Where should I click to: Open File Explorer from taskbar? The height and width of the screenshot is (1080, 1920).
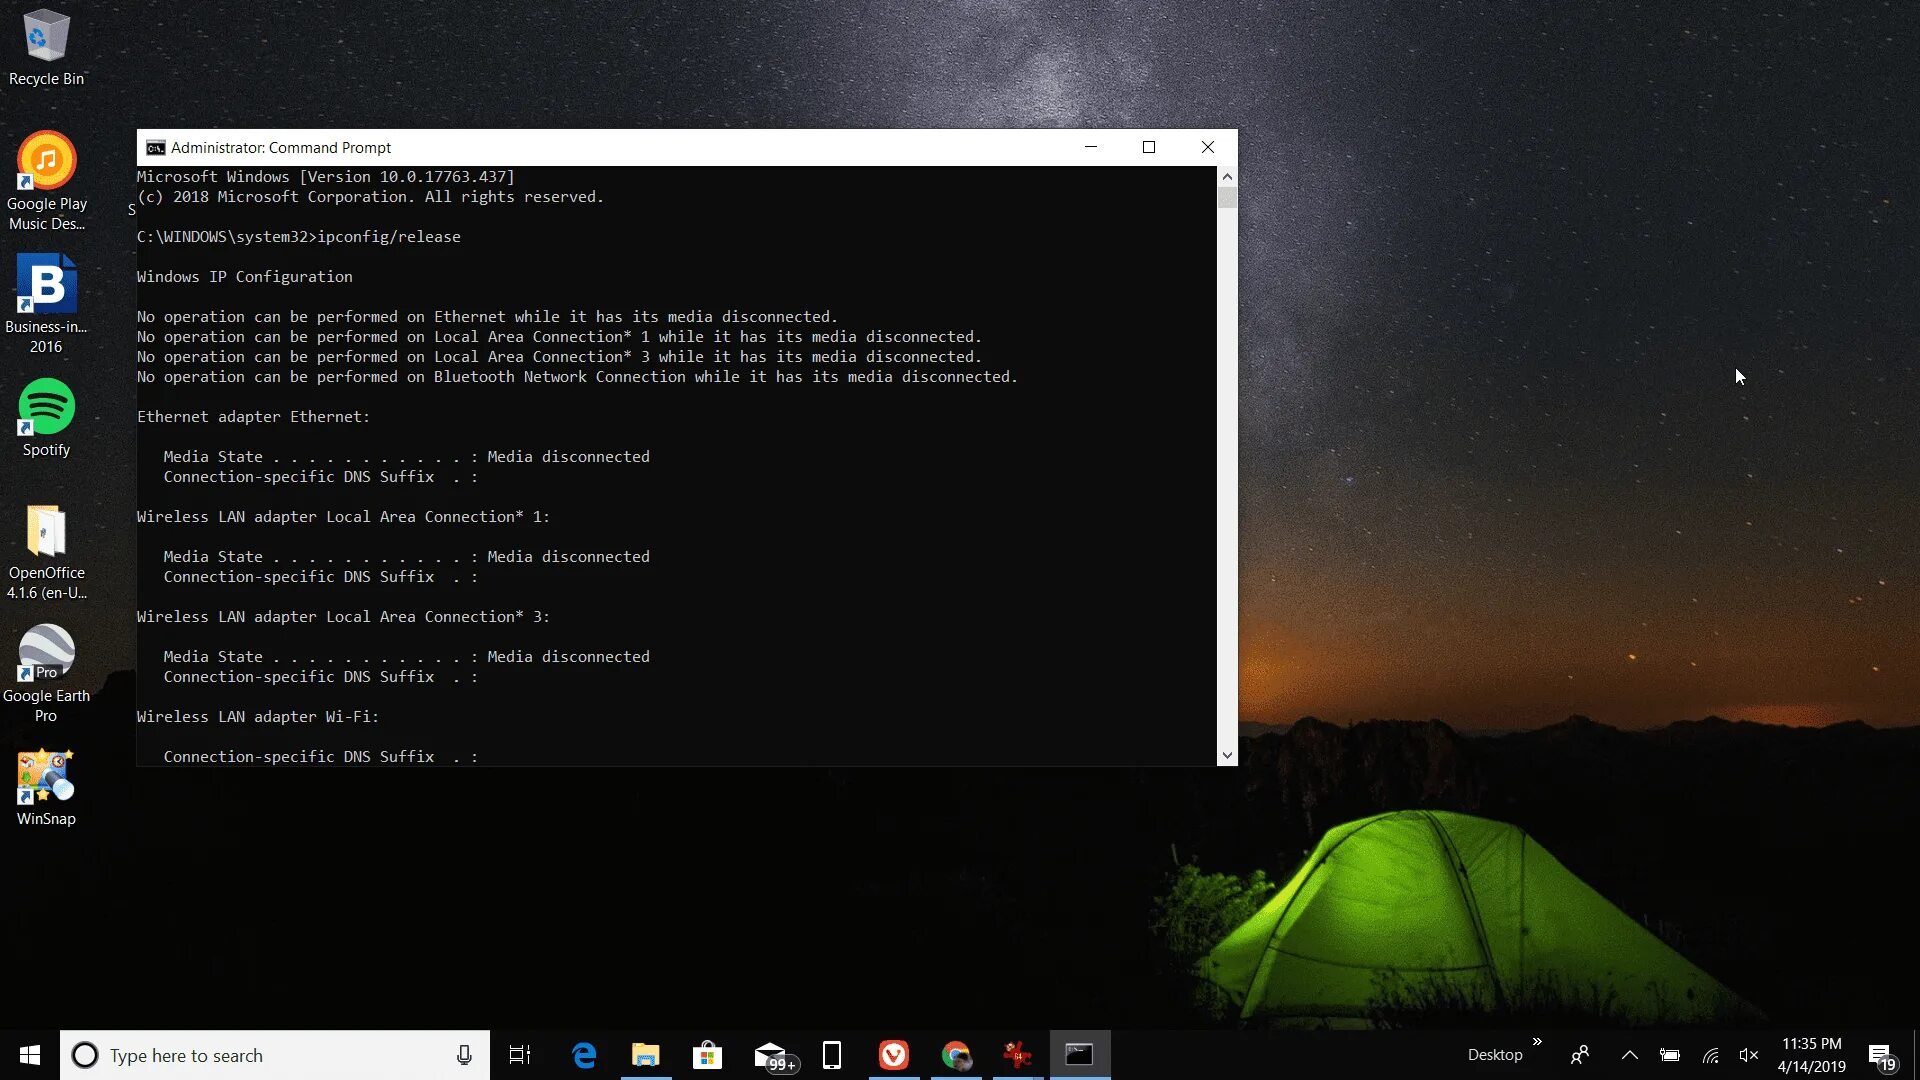(x=646, y=1055)
